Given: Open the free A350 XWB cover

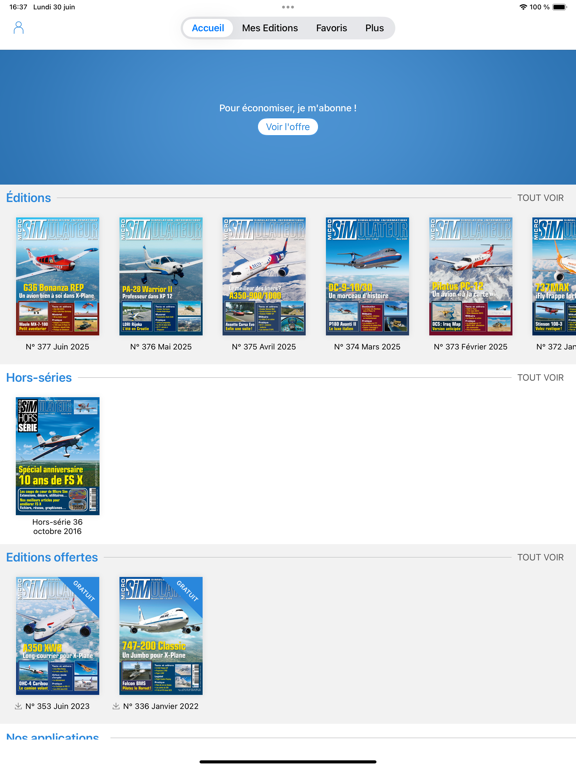Looking at the screenshot, I should coord(57,636).
